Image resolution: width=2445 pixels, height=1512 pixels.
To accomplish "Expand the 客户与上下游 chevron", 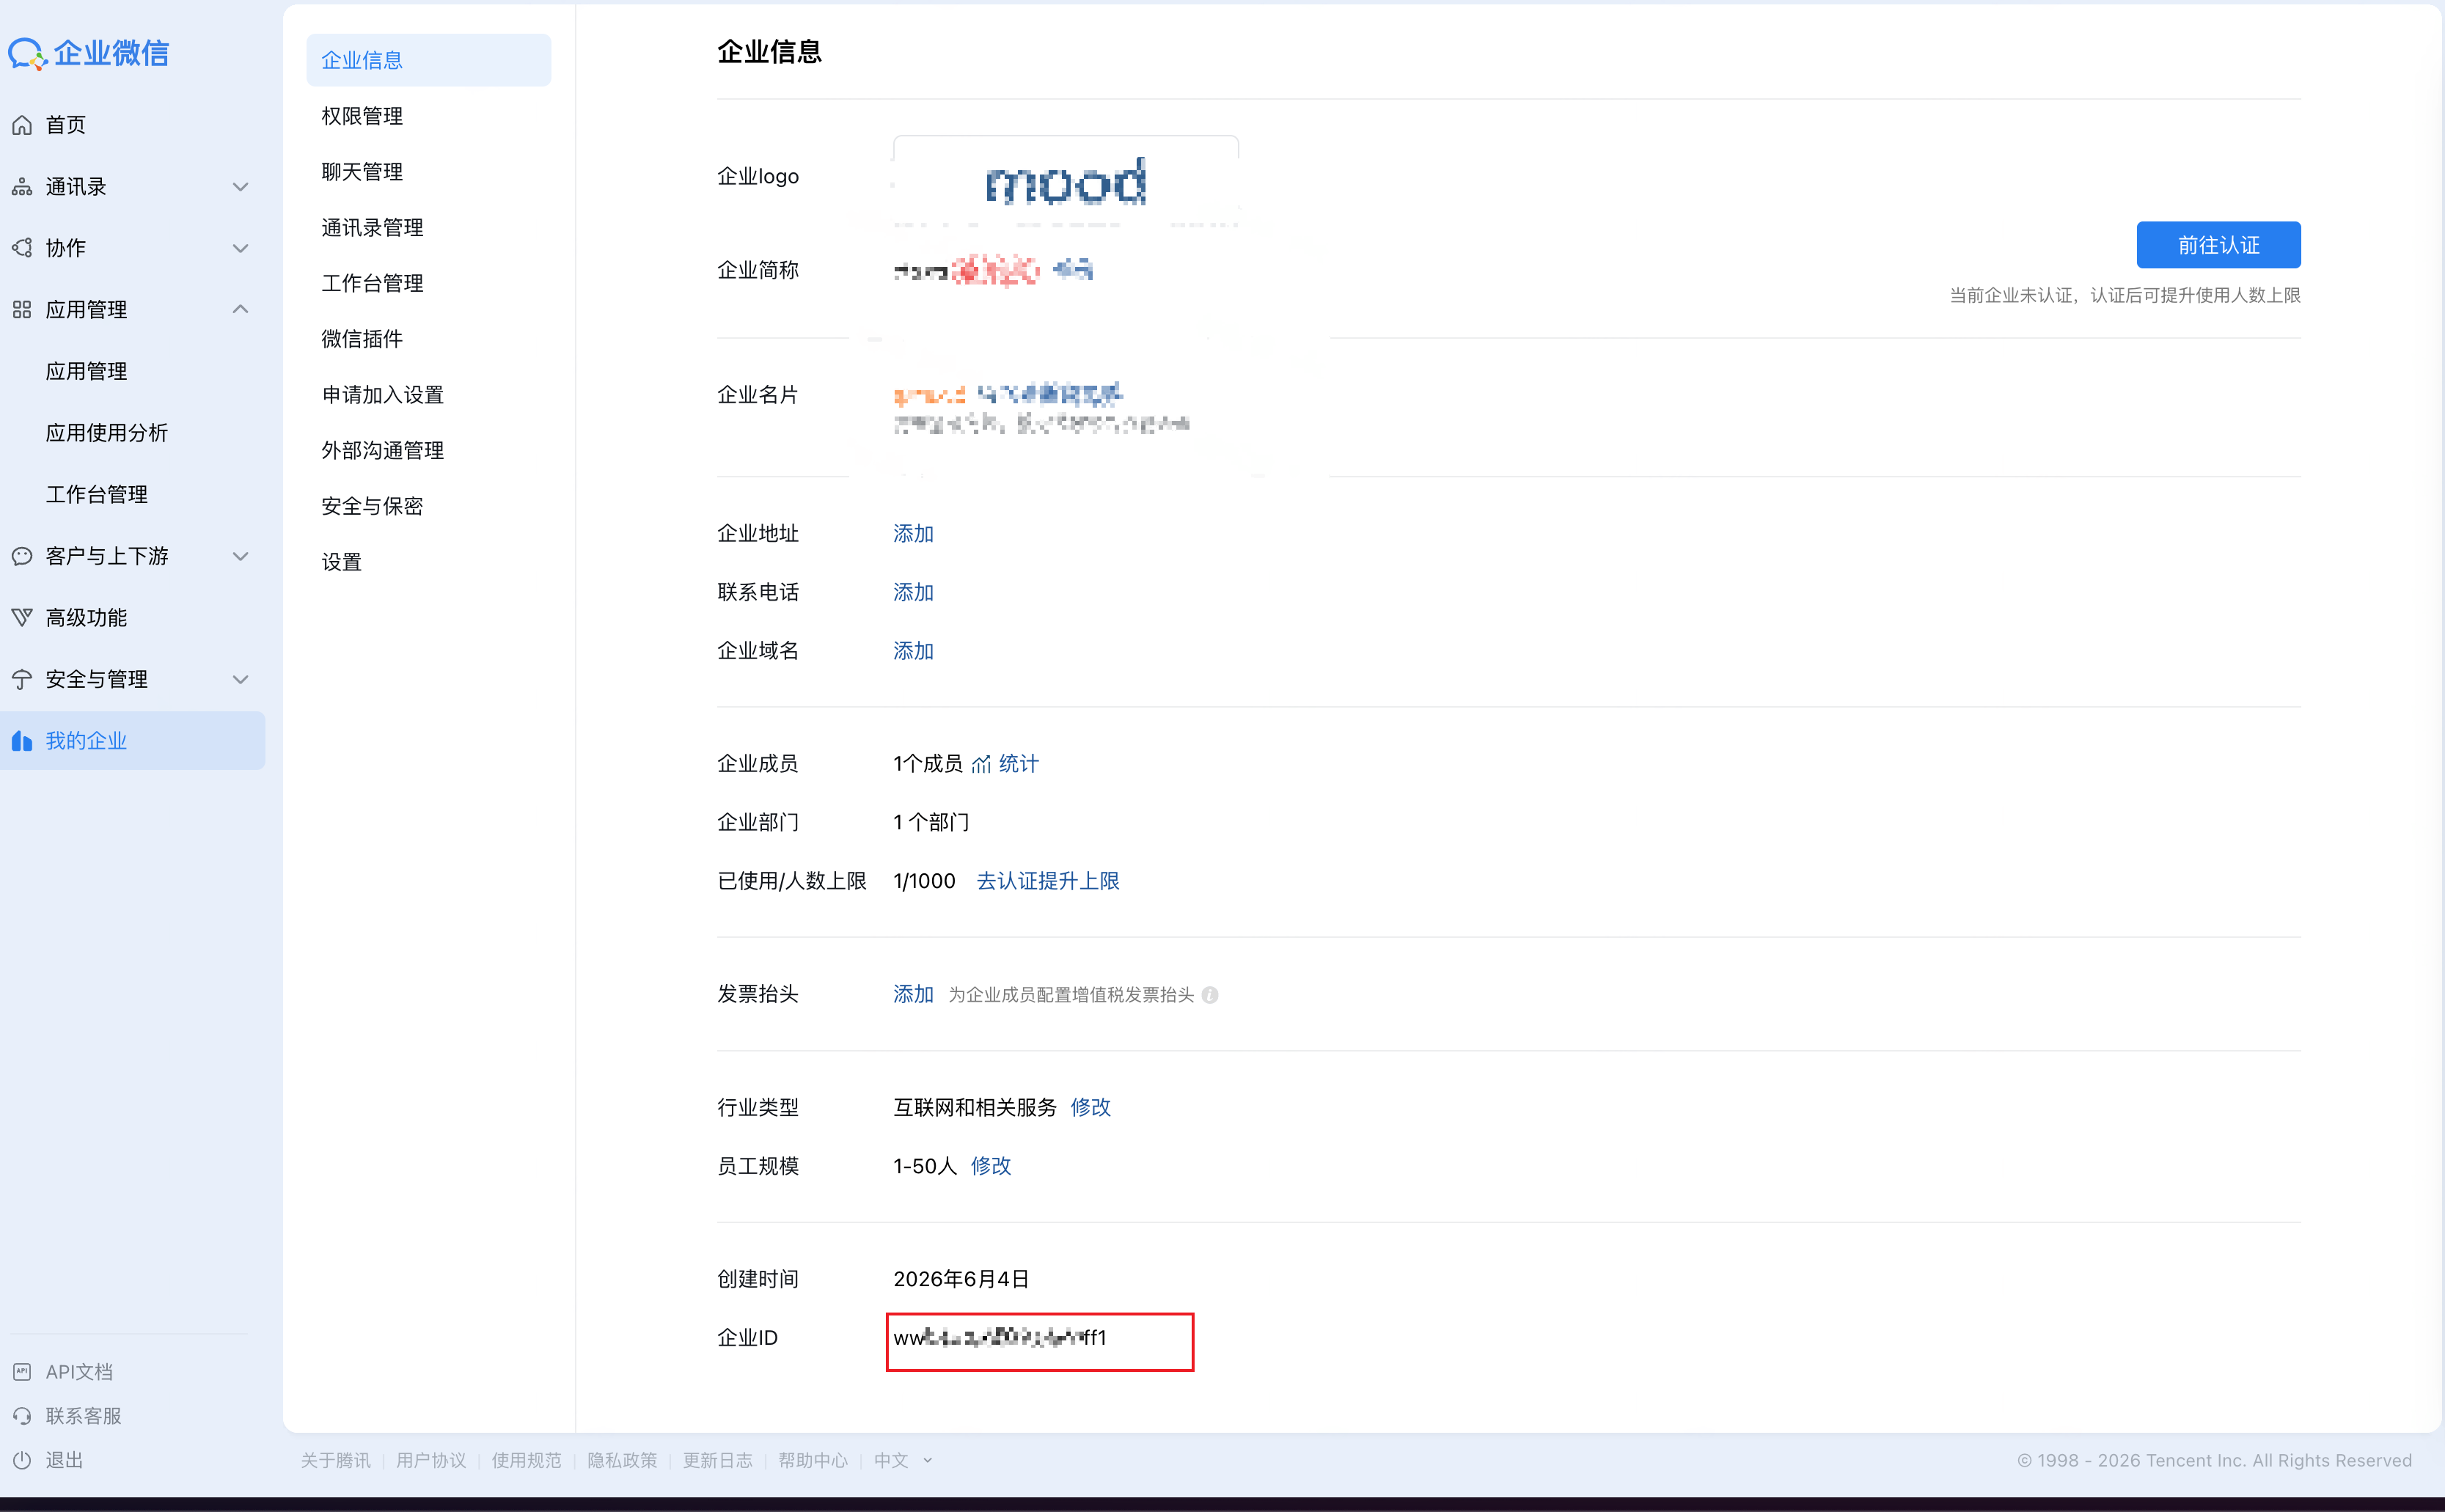I will (240, 556).
